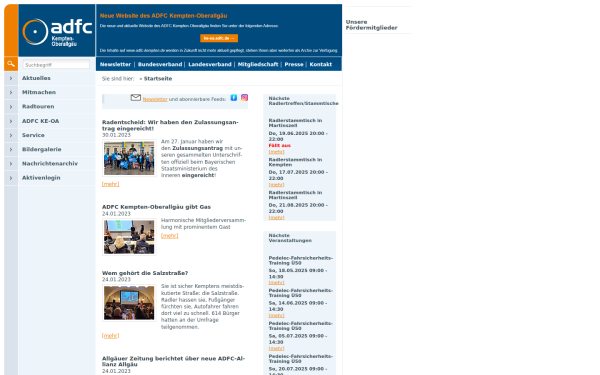This screenshot has width=600, height=375.
Task: Click mehr for Radlerstammtisch on 19.06.2025
Action: tap(276, 152)
